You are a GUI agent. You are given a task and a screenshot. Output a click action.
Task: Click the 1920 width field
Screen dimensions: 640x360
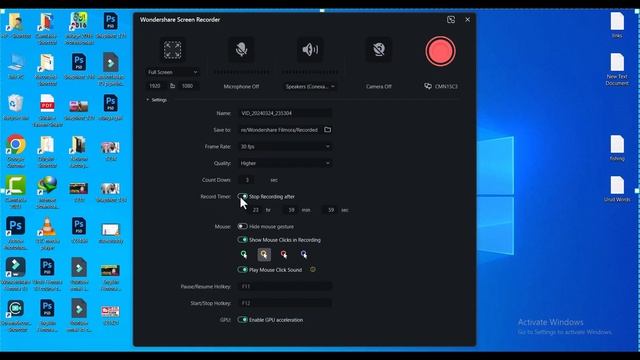click(x=156, y=86)
